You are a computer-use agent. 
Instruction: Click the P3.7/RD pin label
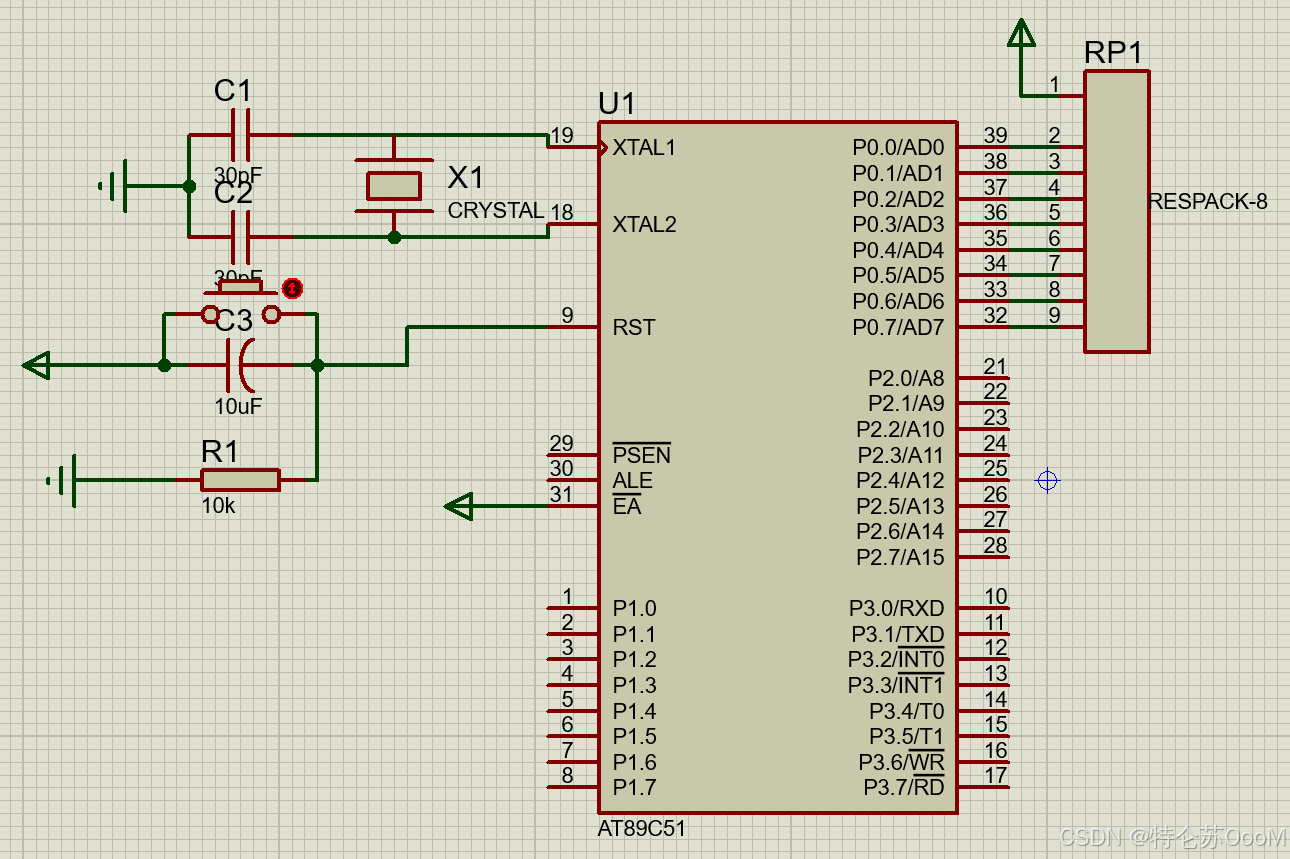coord(904,788)
